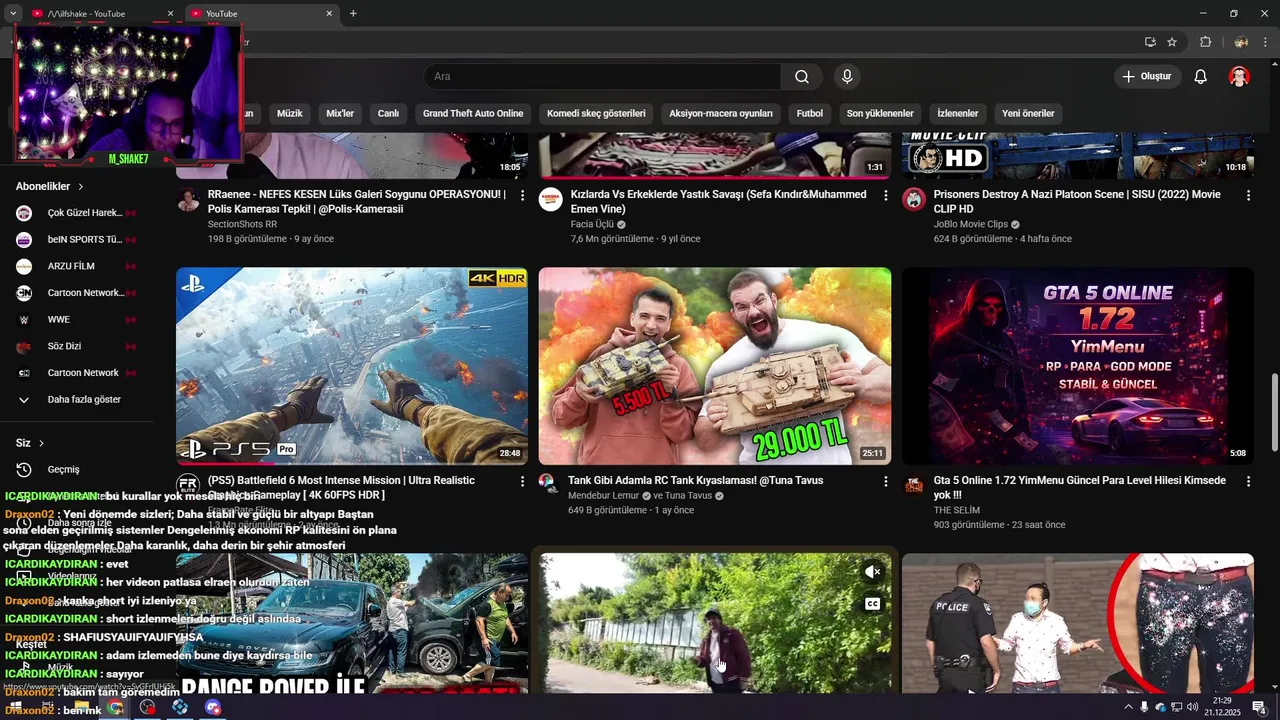Open the GTA 5 Online 1.72 thumbnail
1280x720 pixels.
coord(1078,366)
